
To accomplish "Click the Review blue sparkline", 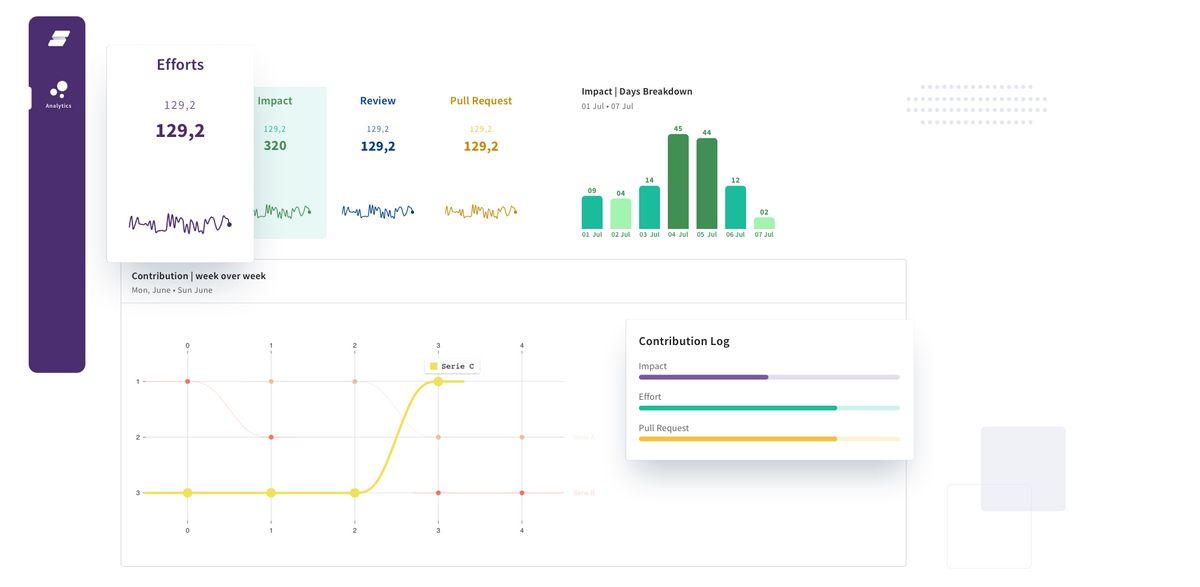I will pyautogui.click(x=378, y=211).
